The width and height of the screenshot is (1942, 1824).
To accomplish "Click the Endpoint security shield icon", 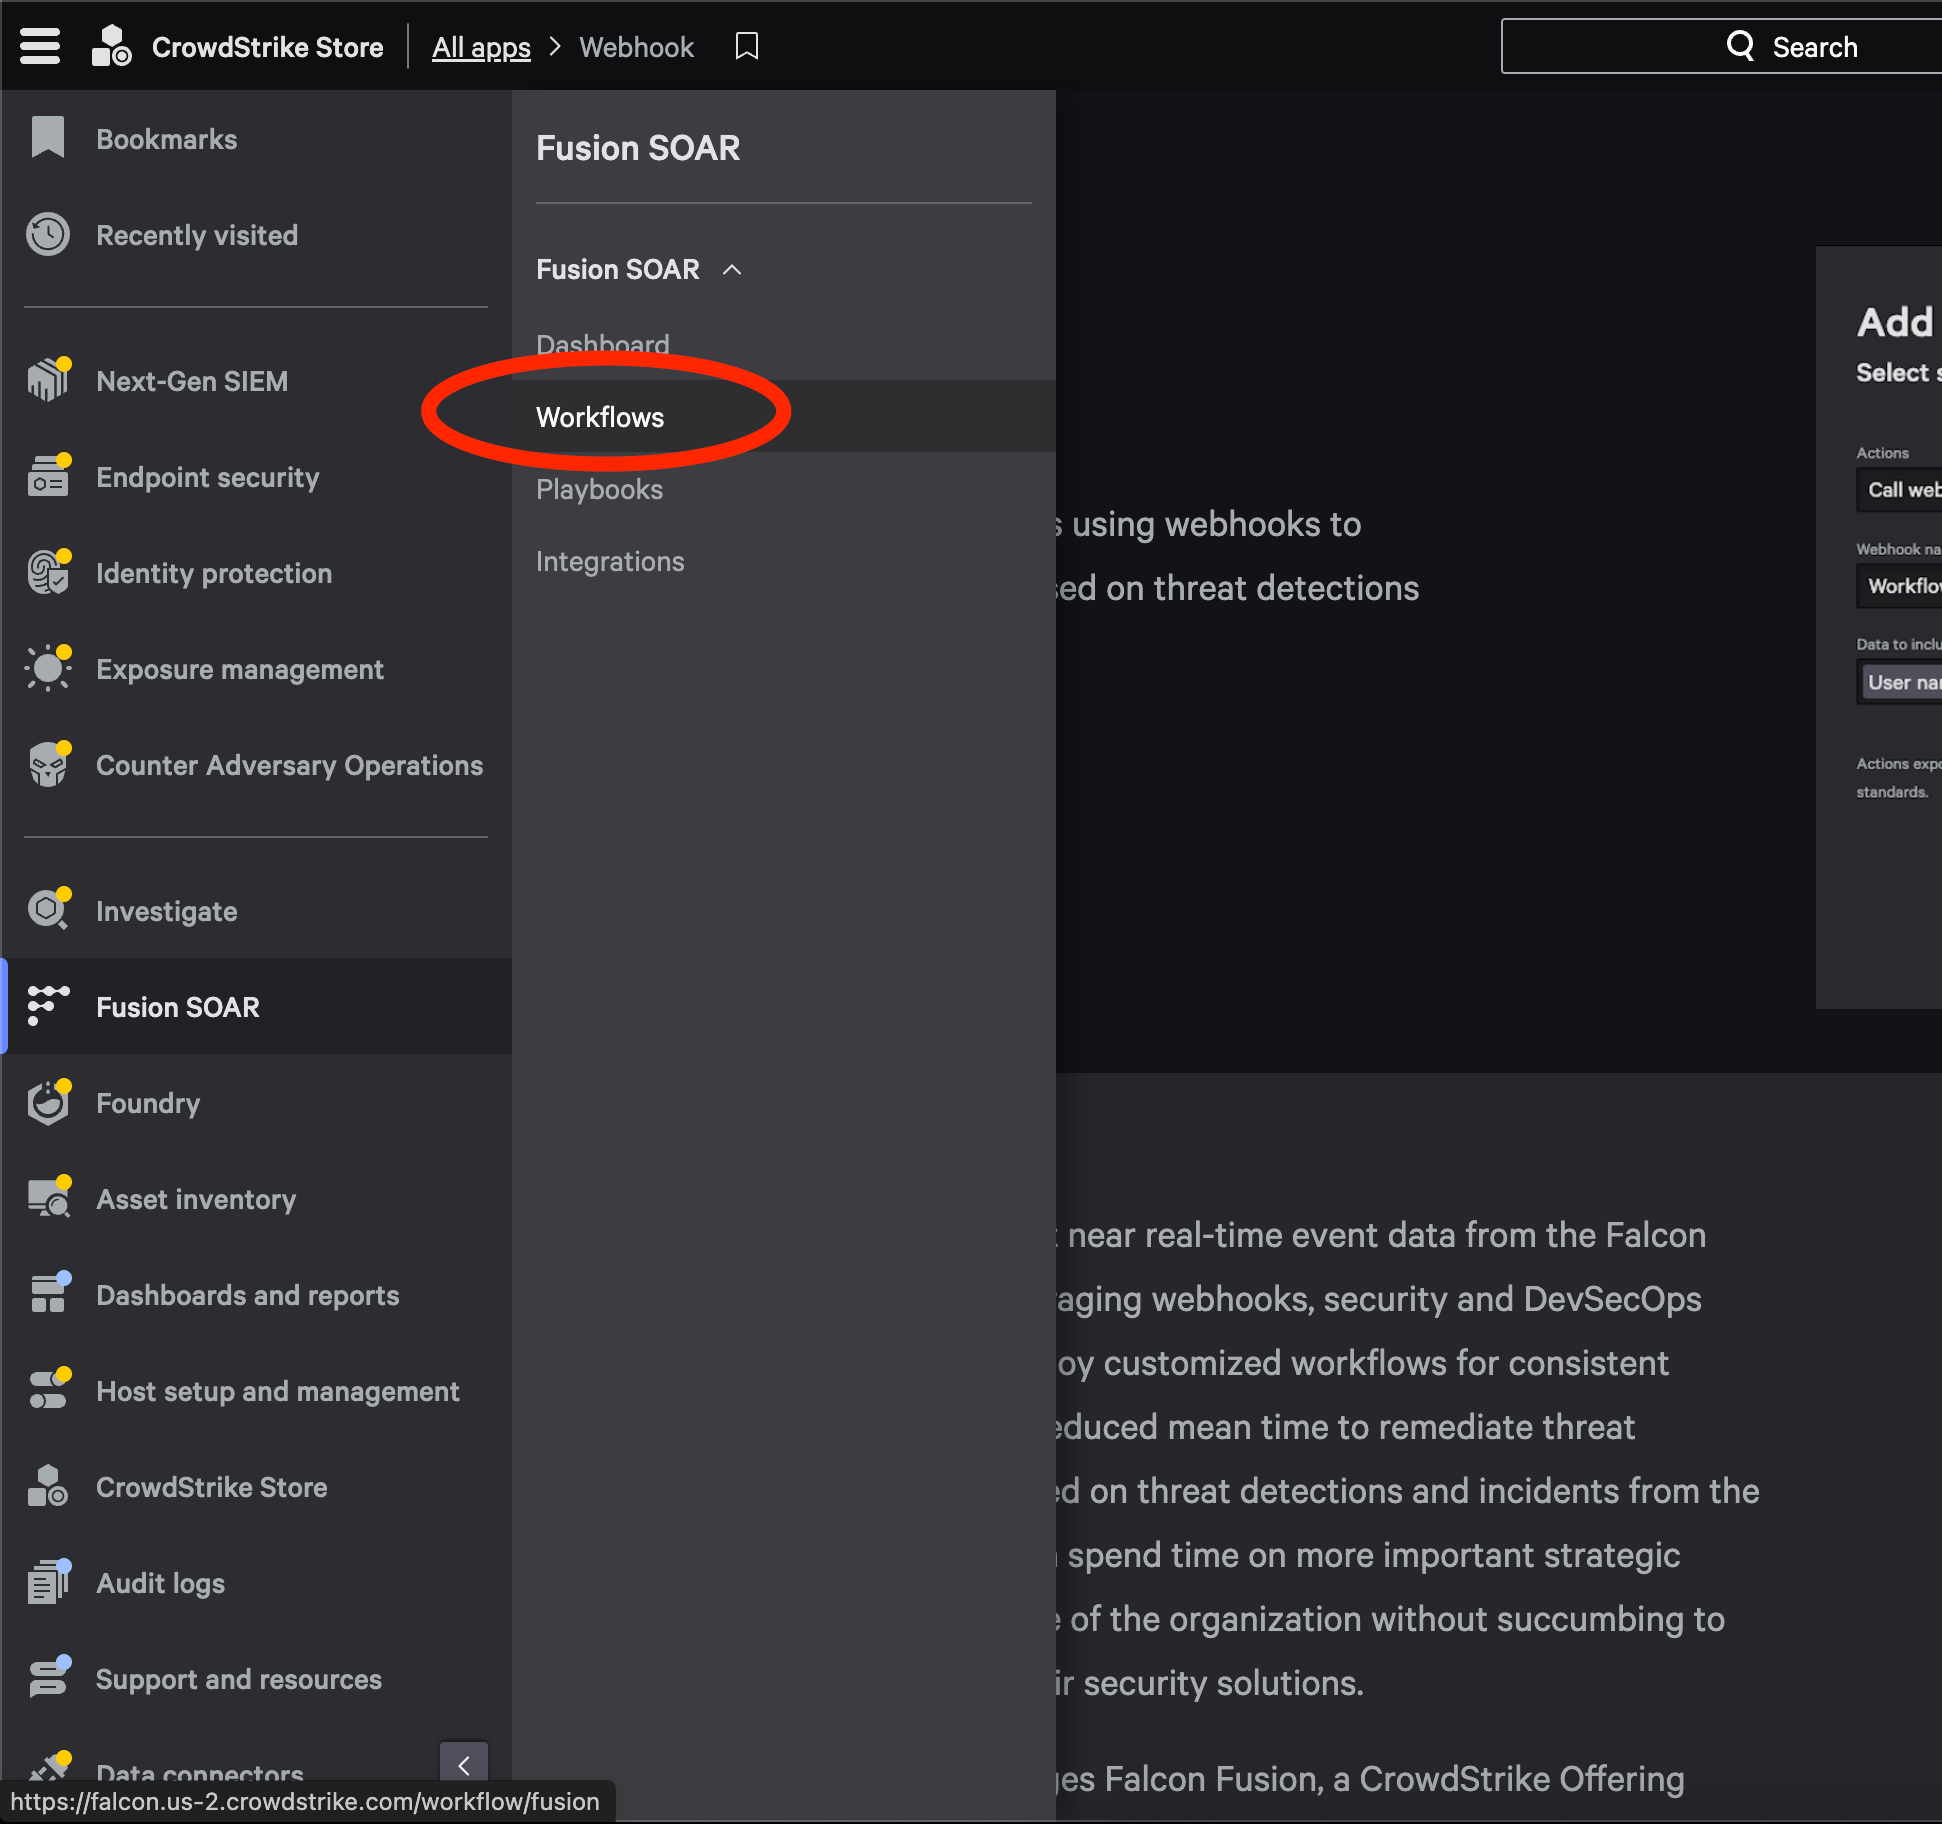I will click(x=49, y=477).
